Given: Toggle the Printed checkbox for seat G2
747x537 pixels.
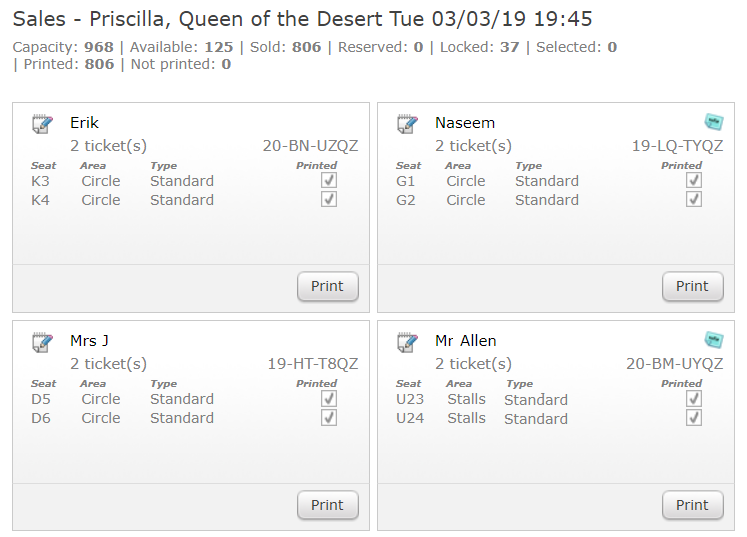Looking at the screenshot, I should (x=694, y=199).
